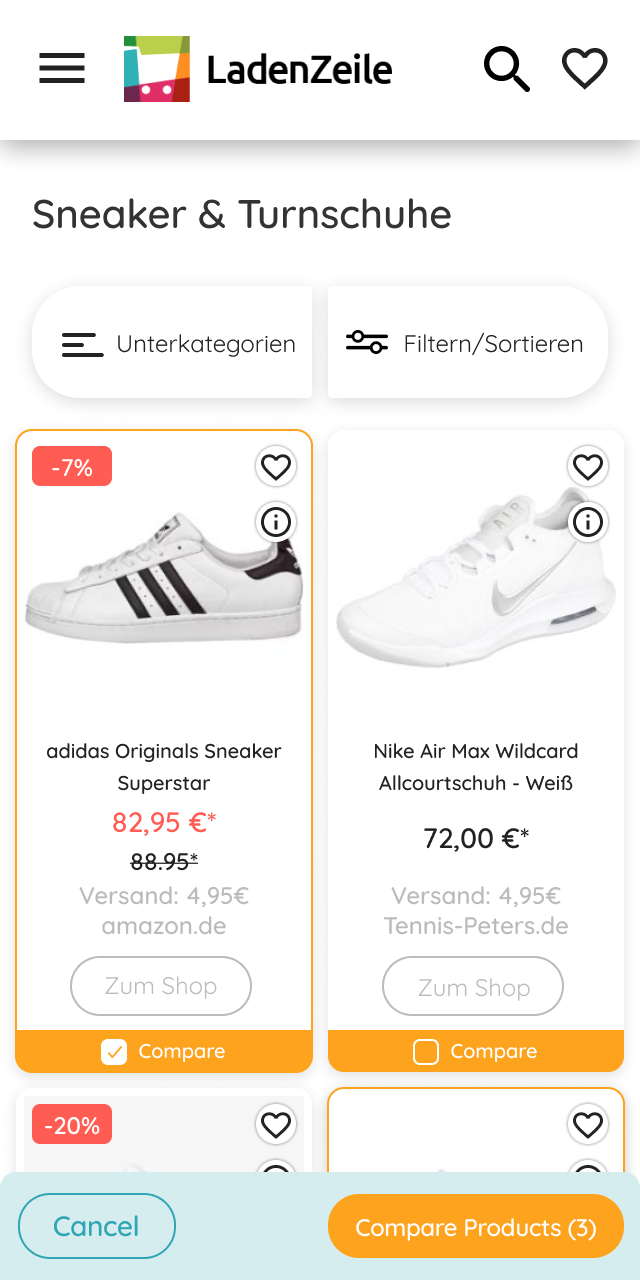Screen dimensions: 640x1280
Task: Favorite the product with -20% discount
Action: pyautogui.click(x=275, y=1125)
